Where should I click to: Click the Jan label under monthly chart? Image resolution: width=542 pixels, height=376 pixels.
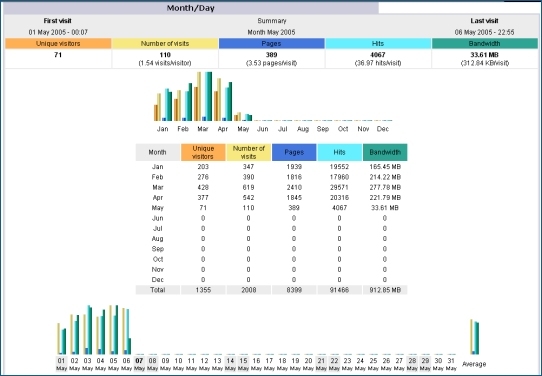pos(162,129)
